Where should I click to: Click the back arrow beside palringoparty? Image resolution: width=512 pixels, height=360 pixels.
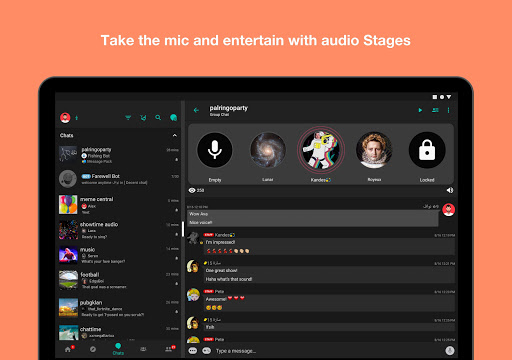point(196,110)
